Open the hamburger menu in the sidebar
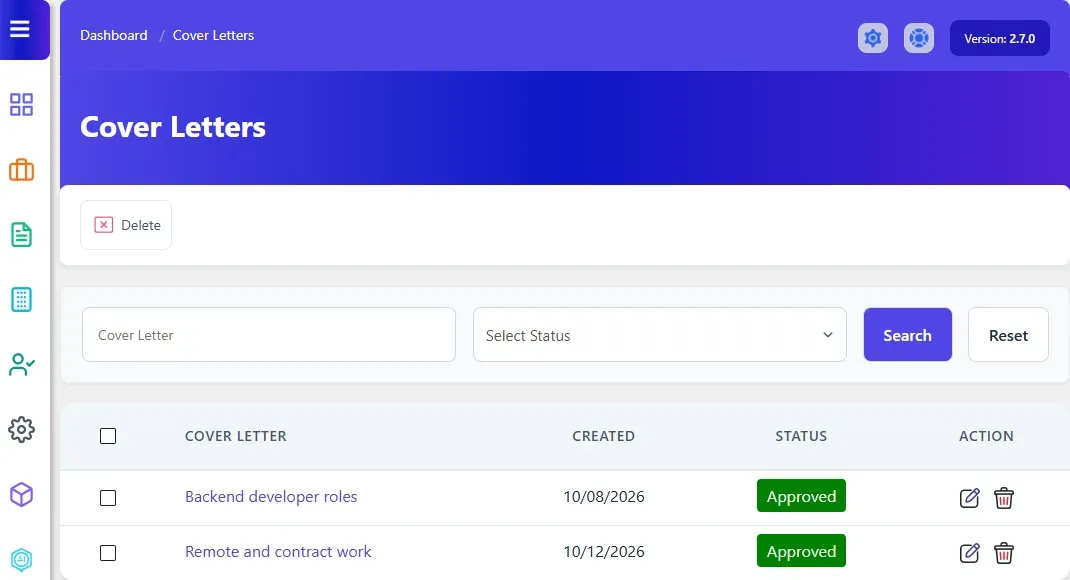Viewport: 1070px width, 580px height. tap(20, 29)
